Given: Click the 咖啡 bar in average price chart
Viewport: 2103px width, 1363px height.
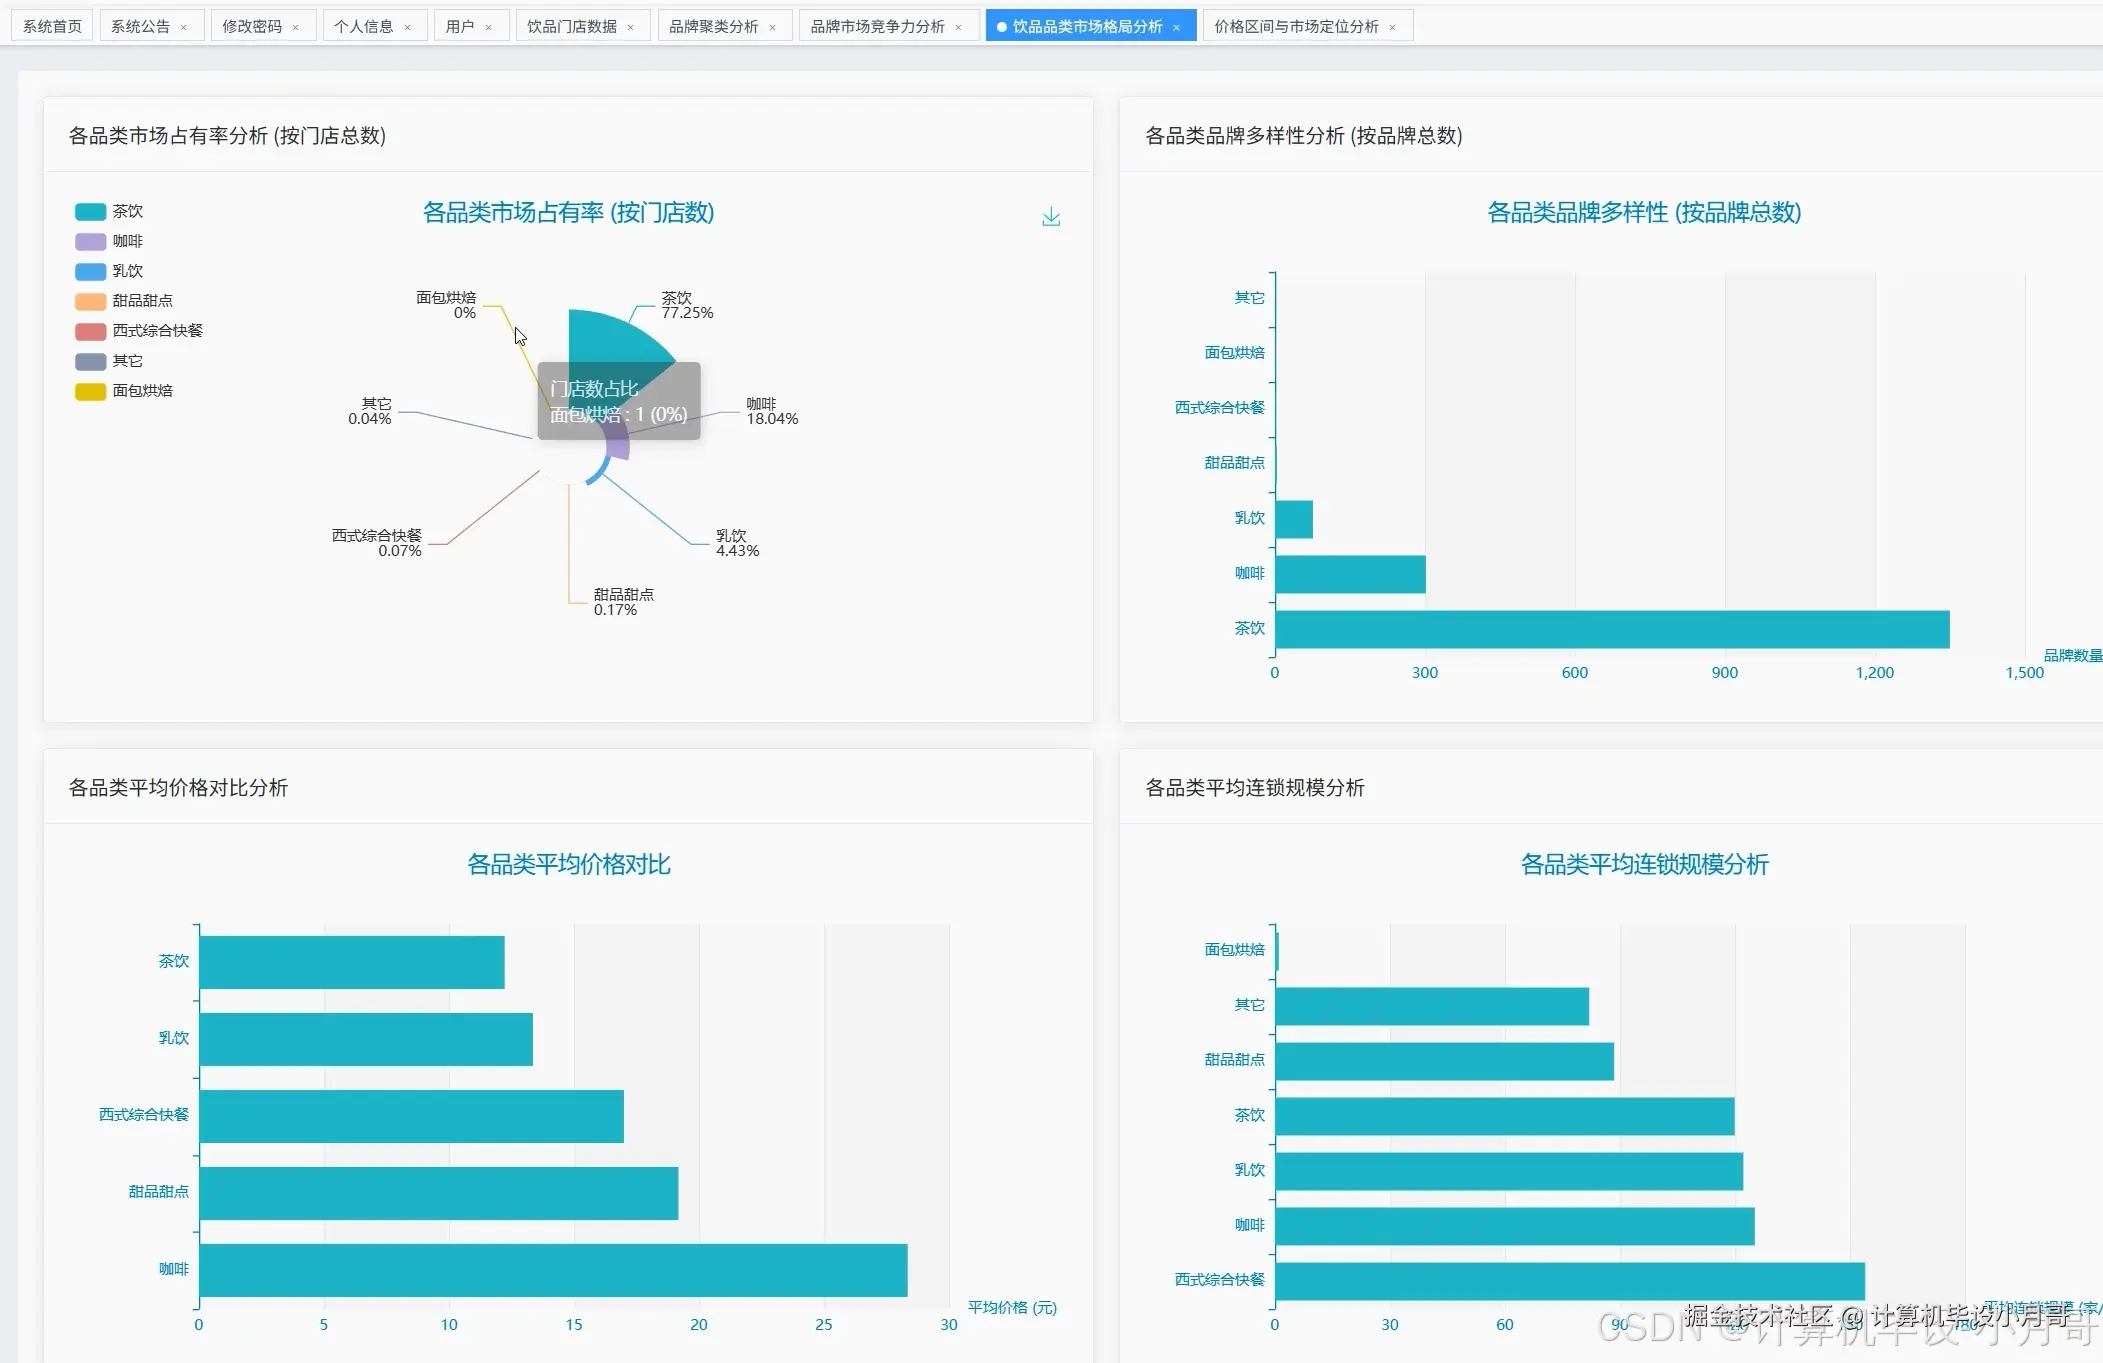Looking at the screenshot, I should pos(552,1270).
